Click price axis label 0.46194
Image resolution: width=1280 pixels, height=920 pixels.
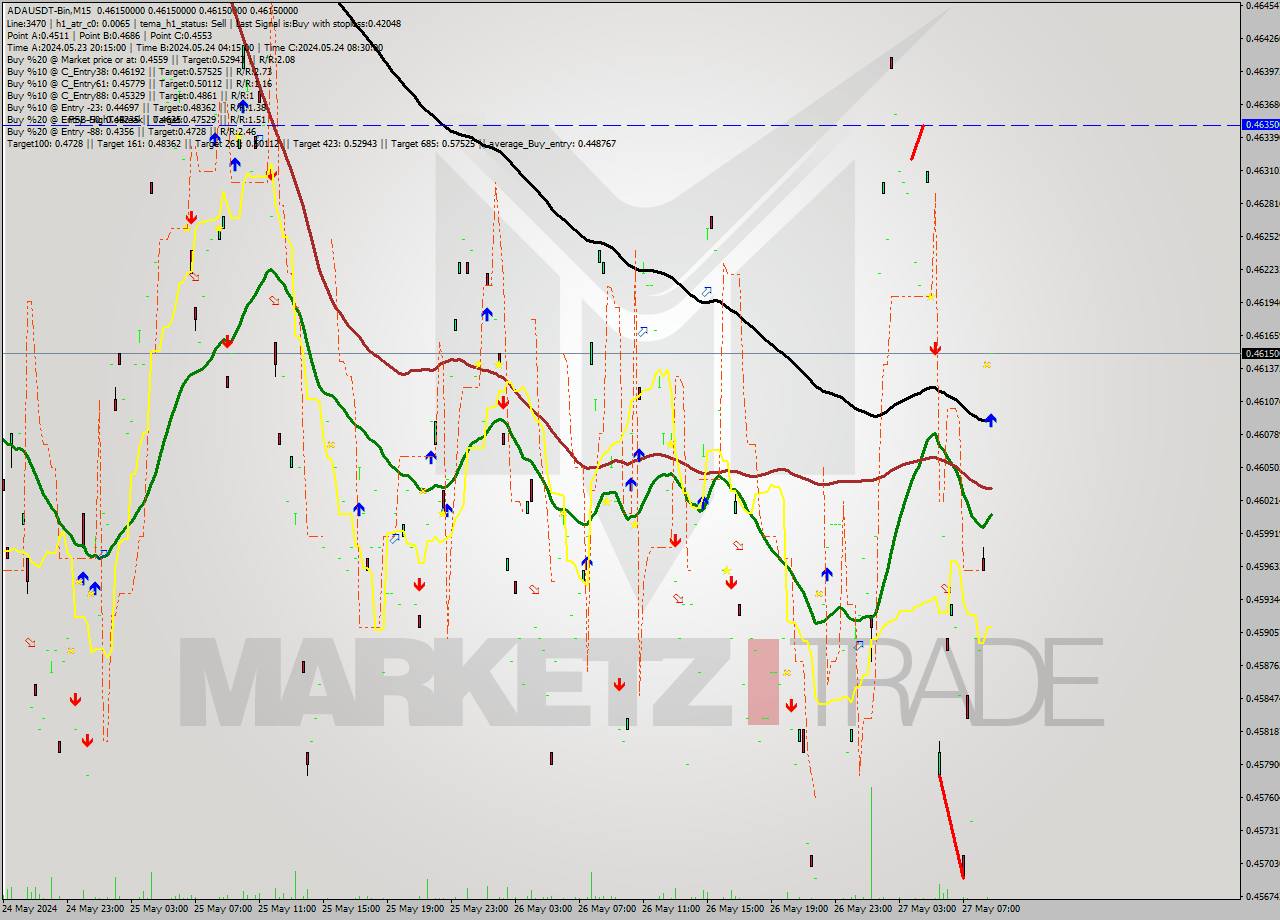point(1261,302)
